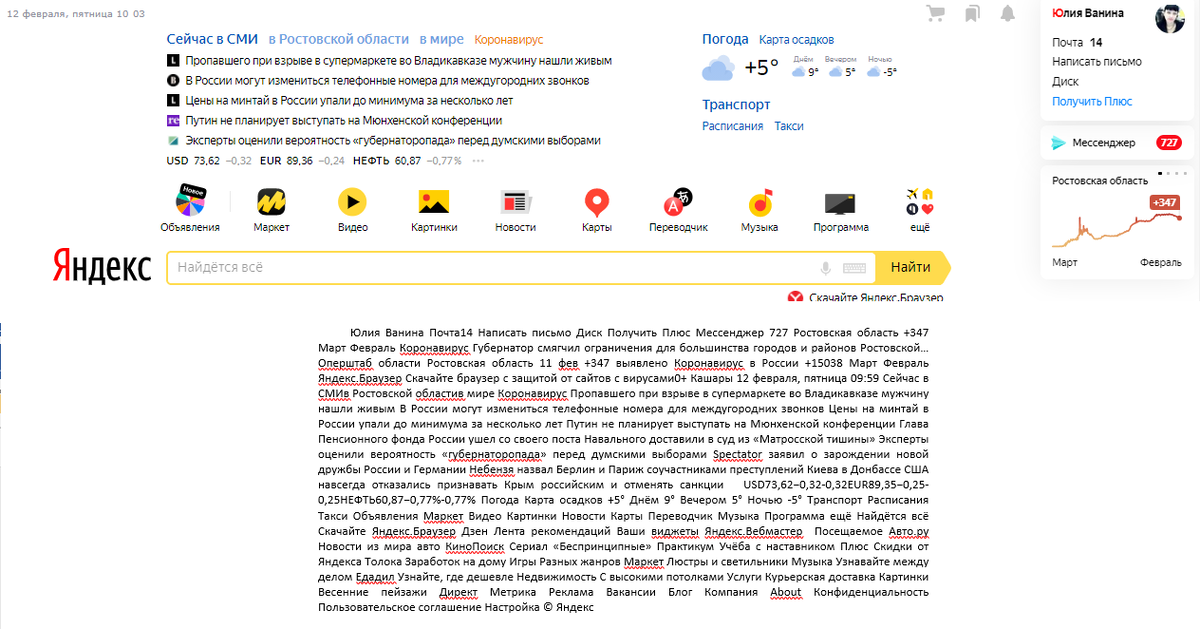
Task: Switch to в мире news tab
Action: click(441, 39)
